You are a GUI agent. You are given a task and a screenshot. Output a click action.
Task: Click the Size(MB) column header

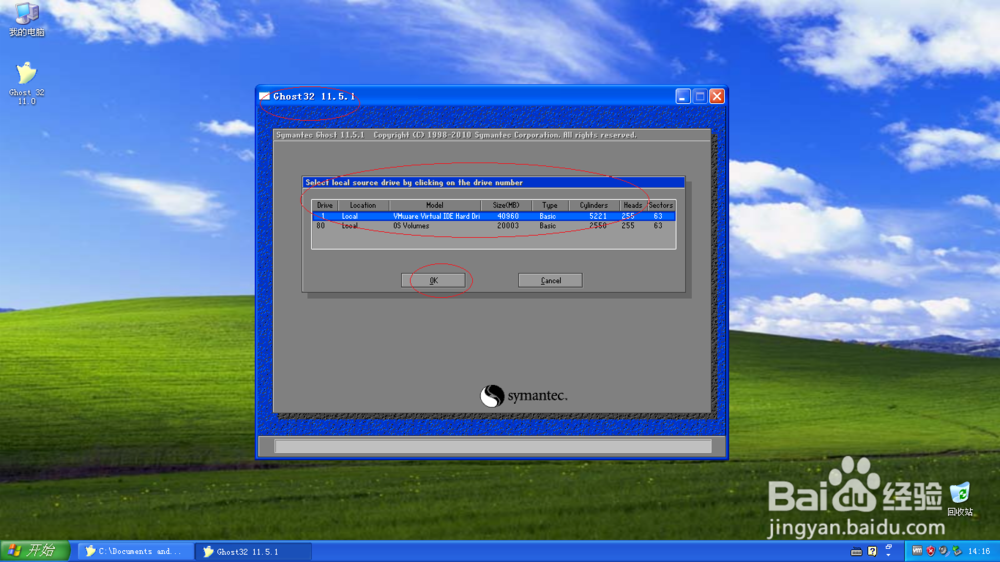(506, 205)
